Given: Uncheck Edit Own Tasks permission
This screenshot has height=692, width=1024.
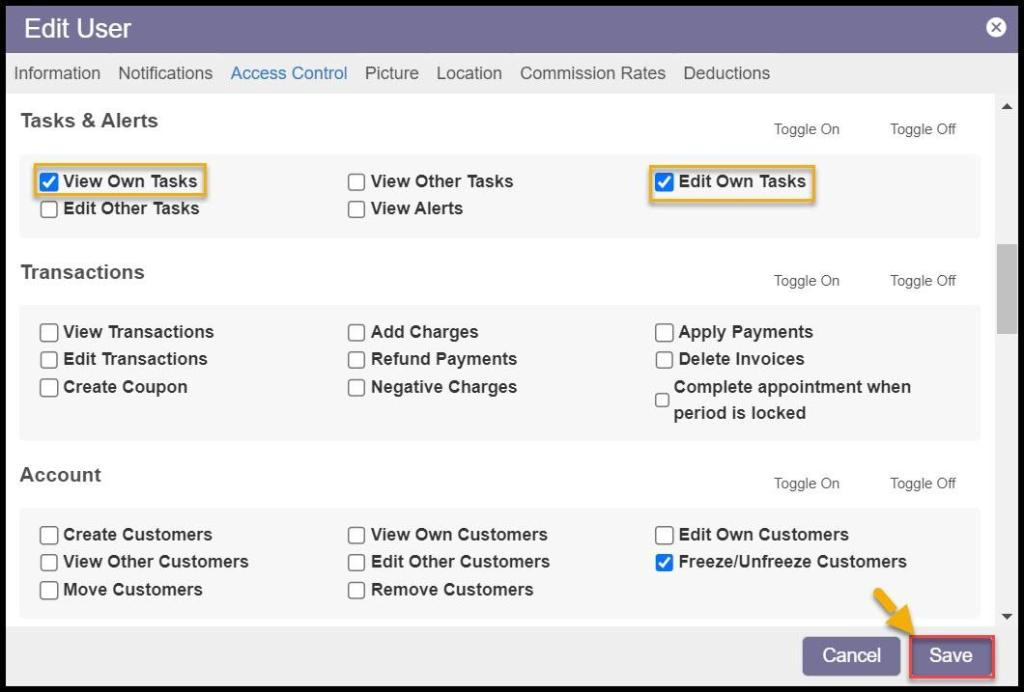Looking at the screenshot, I should click(664, 182).
